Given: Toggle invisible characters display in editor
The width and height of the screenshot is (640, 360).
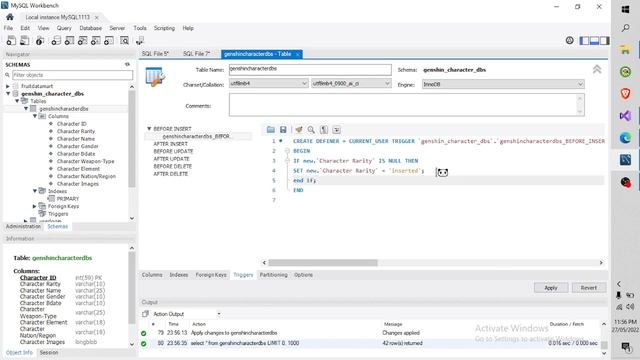Looking at the screenshot, I should coord(324,129).
